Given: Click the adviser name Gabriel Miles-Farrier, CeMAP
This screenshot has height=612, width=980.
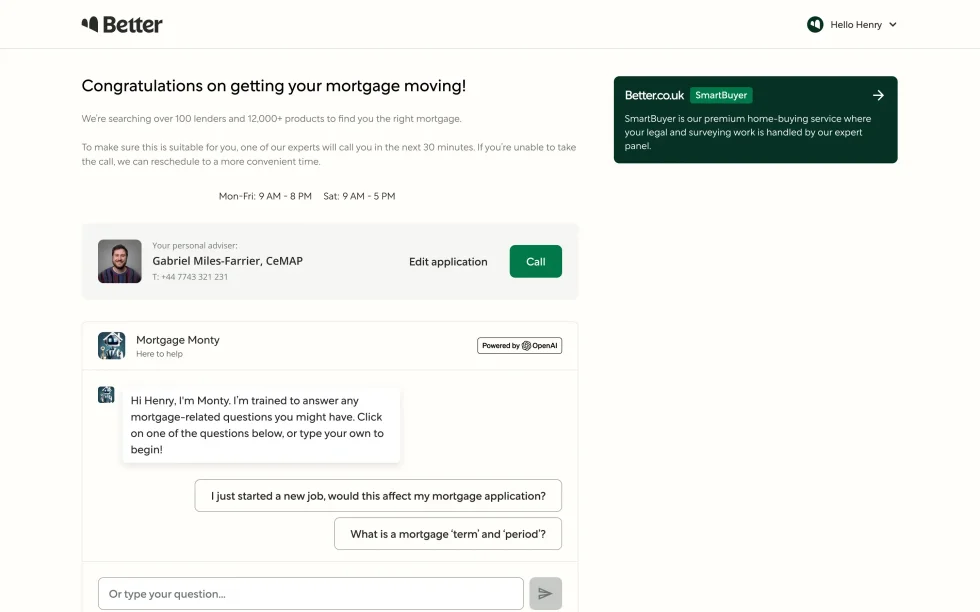Looking at the screenshot, I should [228, 261].
